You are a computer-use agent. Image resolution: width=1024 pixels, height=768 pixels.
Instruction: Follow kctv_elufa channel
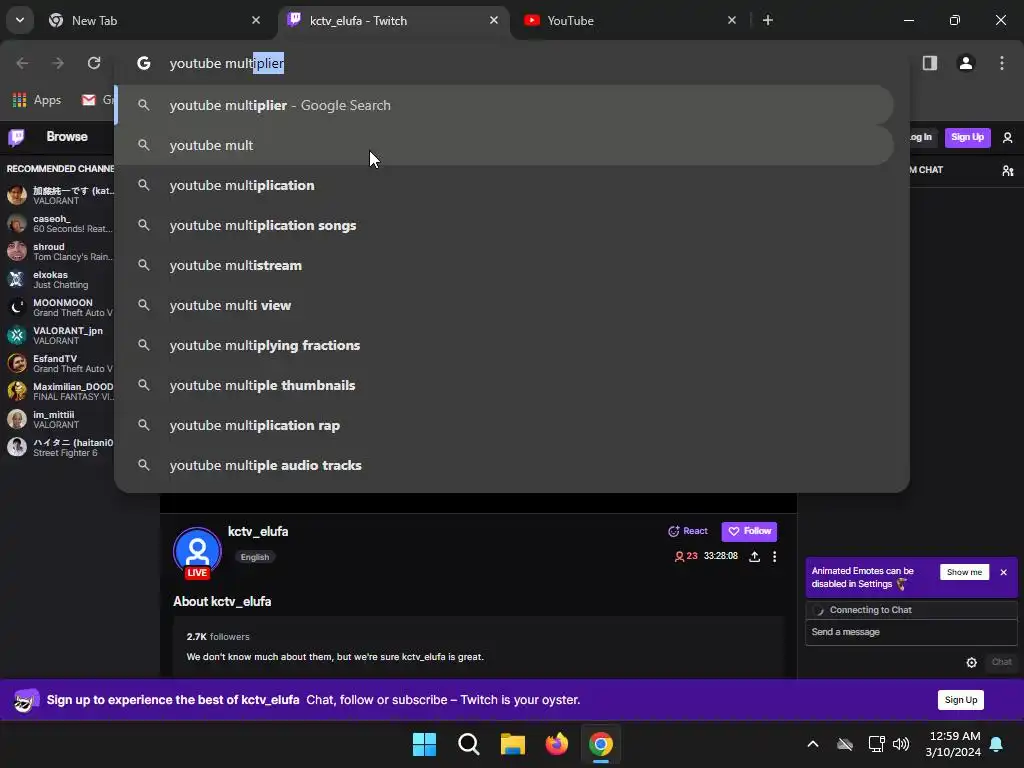749,531
